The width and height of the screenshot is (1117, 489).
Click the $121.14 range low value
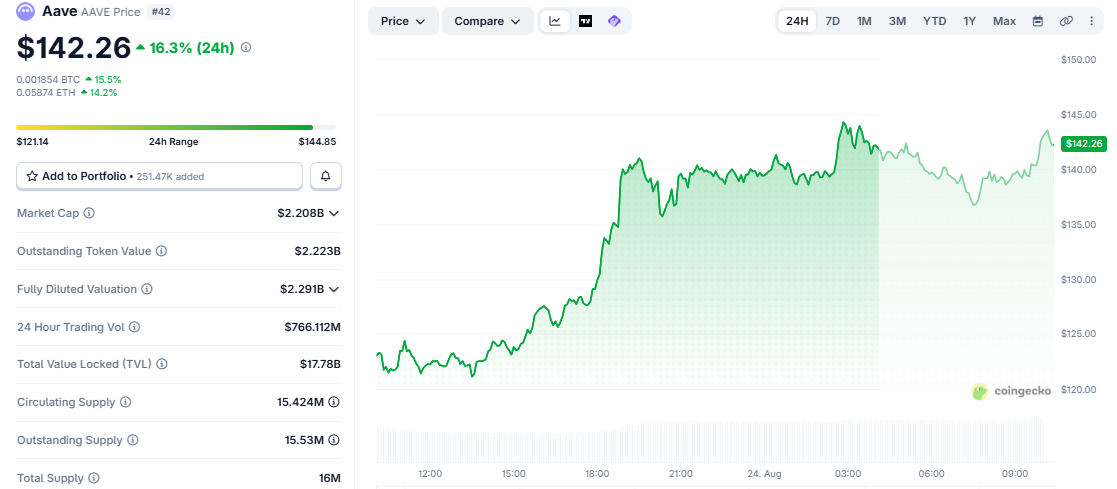point(33,142)
